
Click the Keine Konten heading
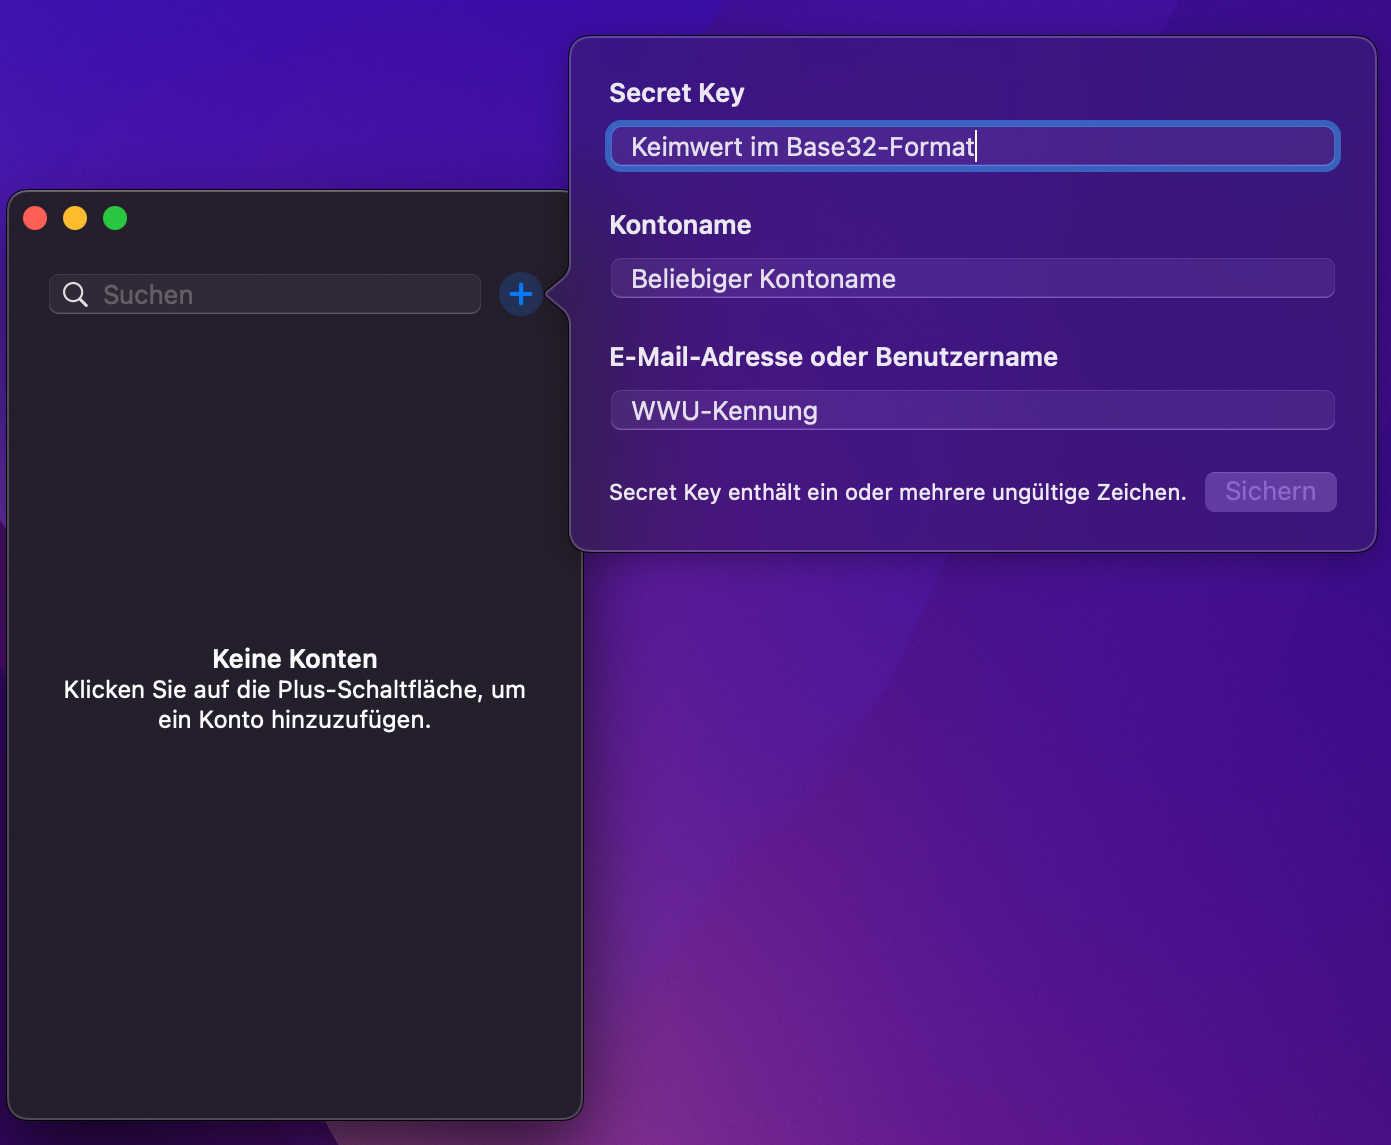[x=295, y=659]
